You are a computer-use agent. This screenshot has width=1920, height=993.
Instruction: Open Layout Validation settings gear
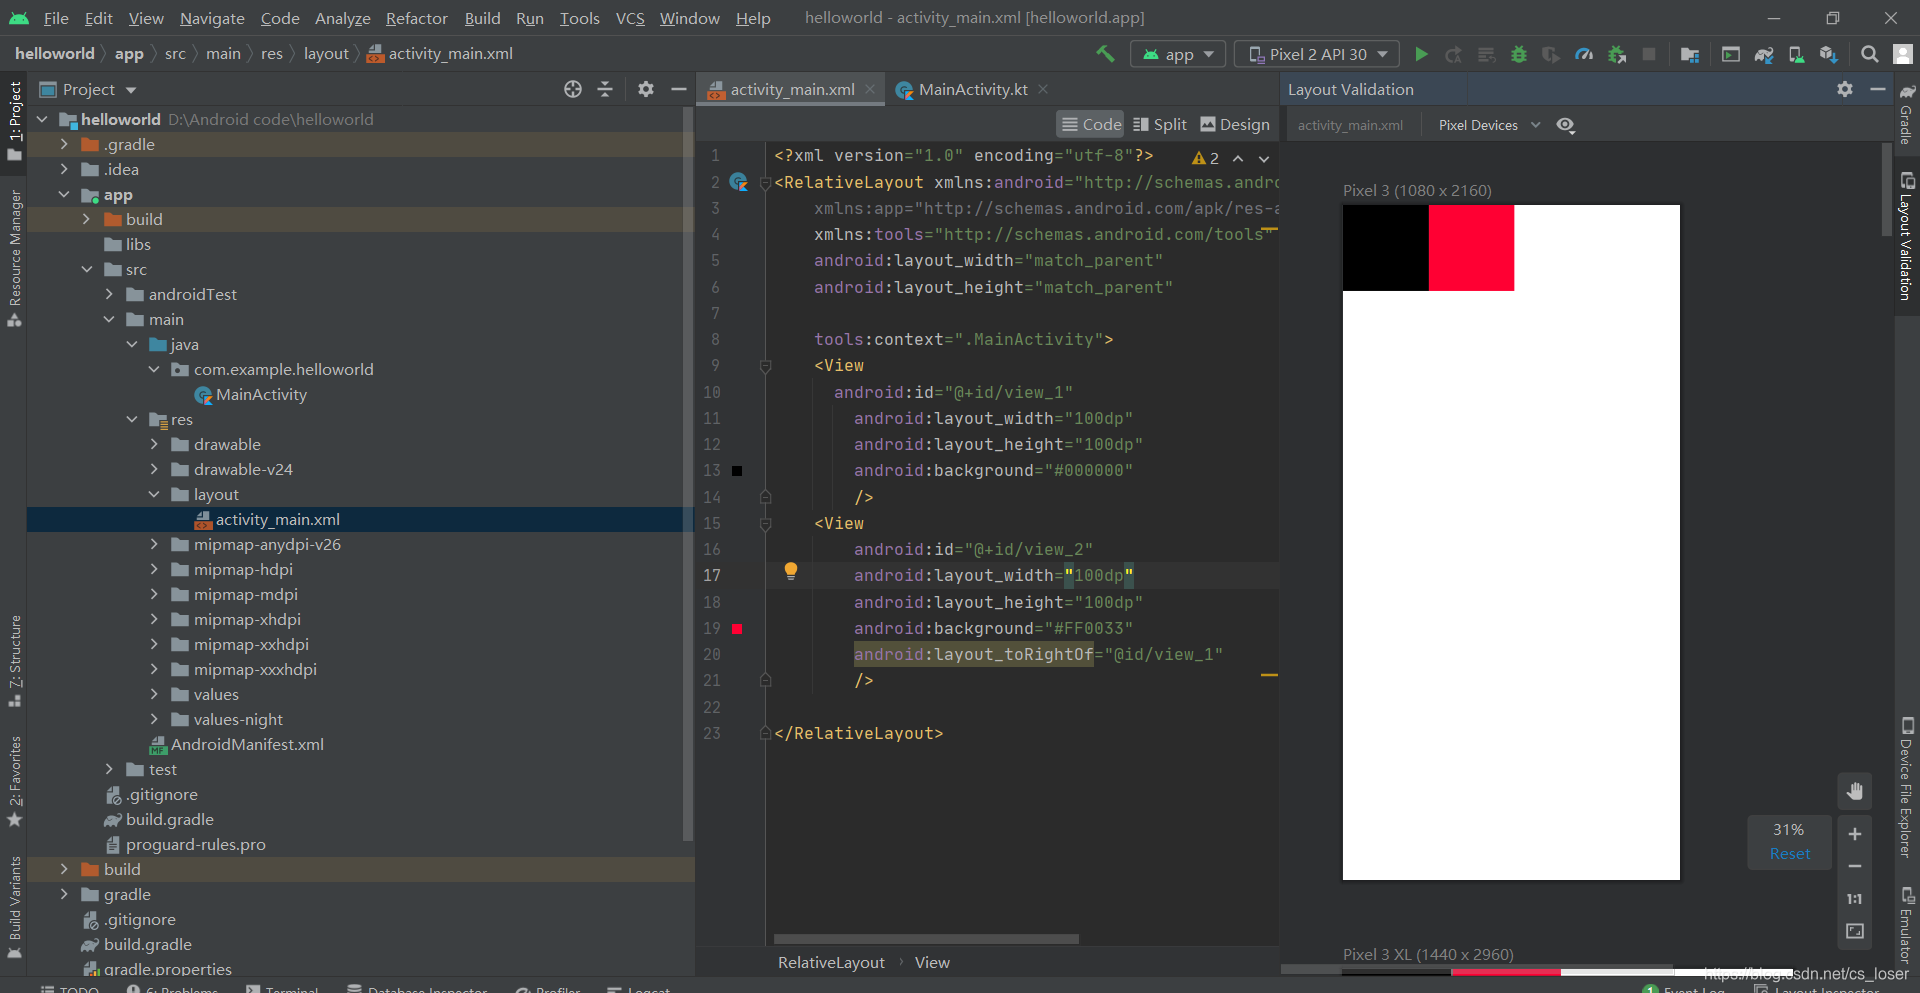tap(1845, 89)
